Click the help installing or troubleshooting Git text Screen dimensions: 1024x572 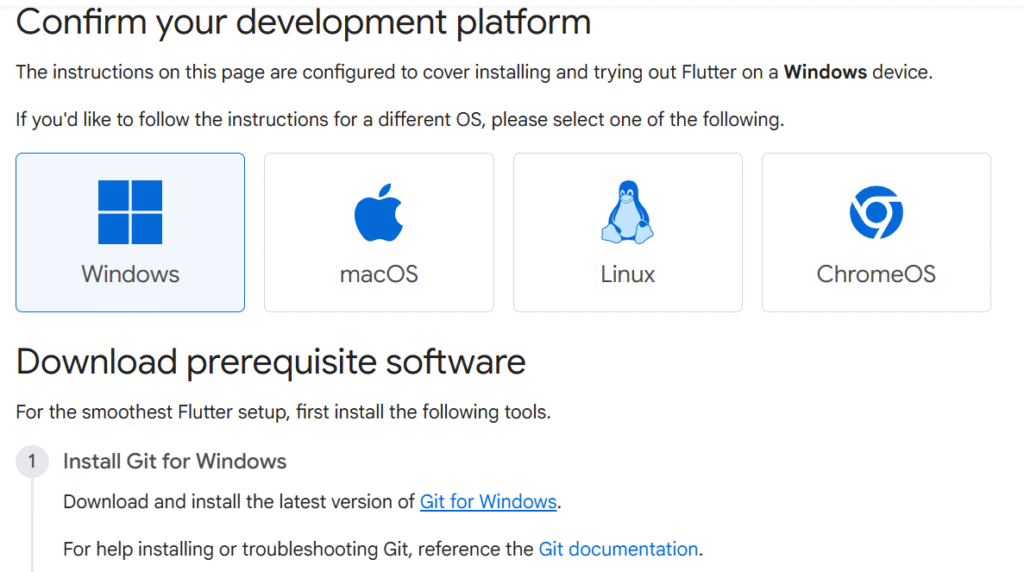point(298,549)
